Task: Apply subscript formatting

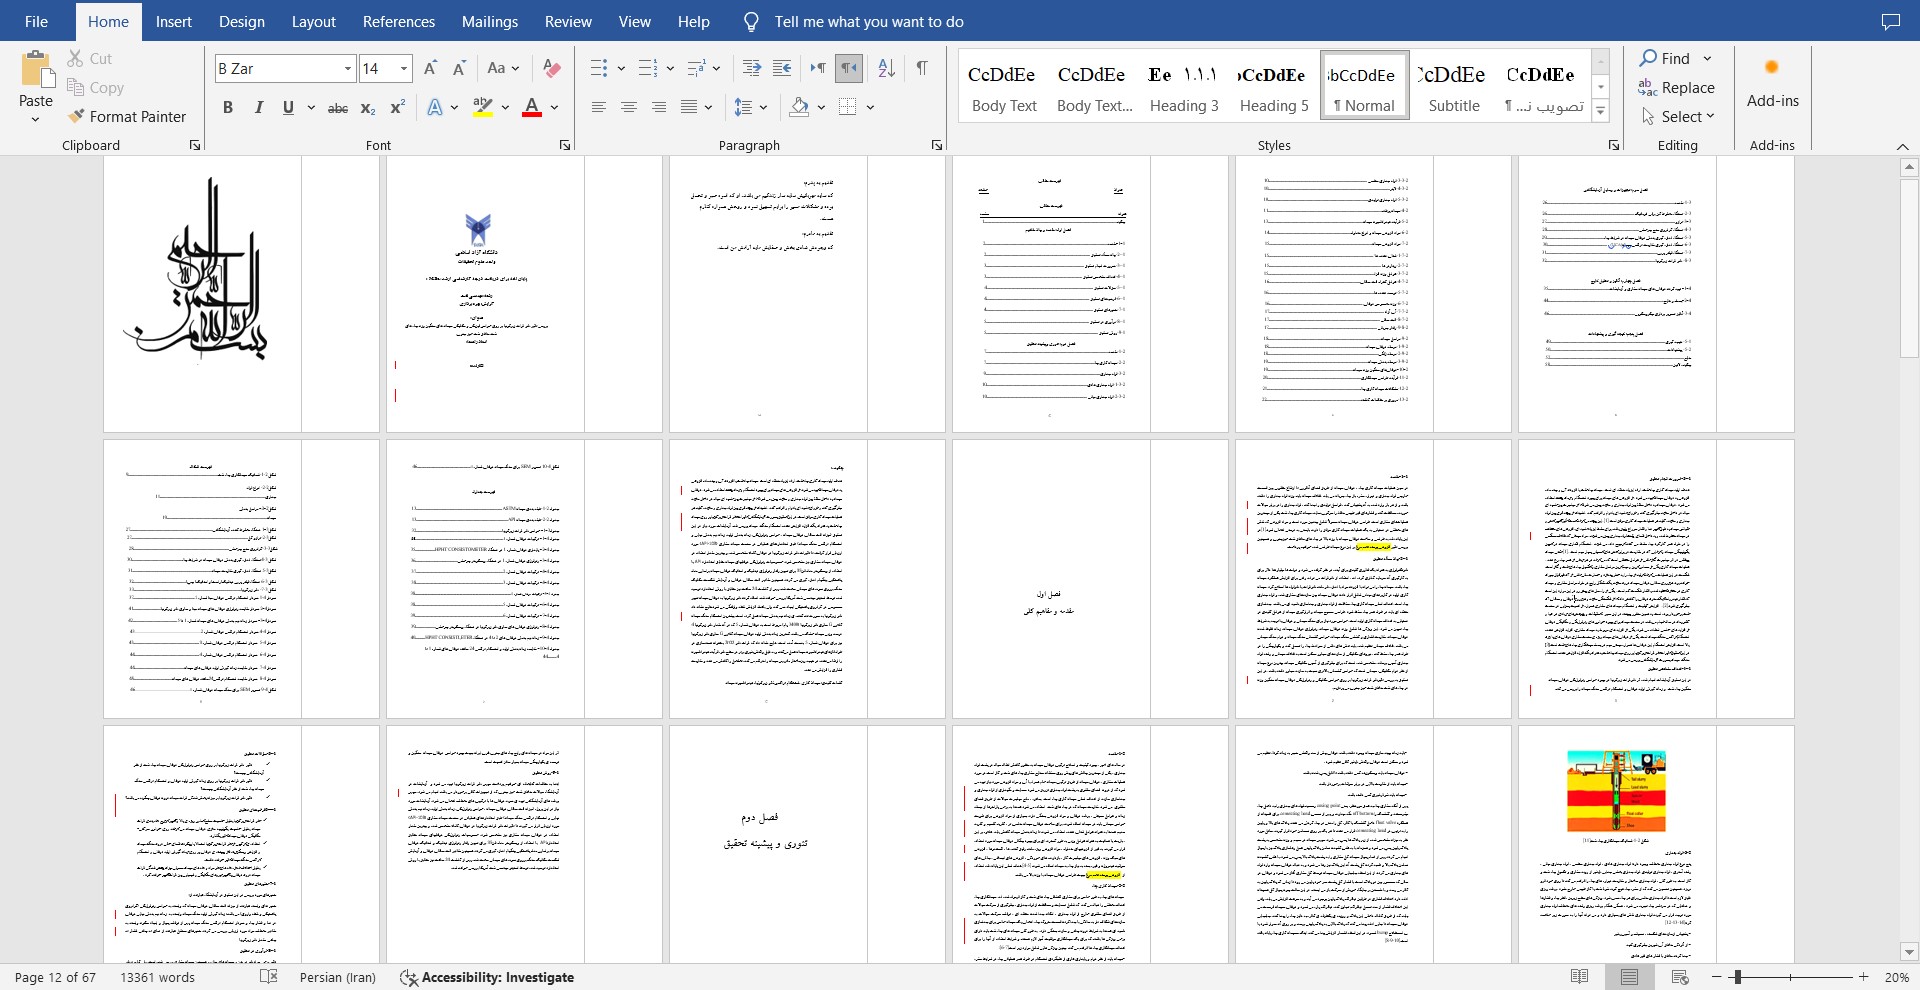Action: (368, 108)
